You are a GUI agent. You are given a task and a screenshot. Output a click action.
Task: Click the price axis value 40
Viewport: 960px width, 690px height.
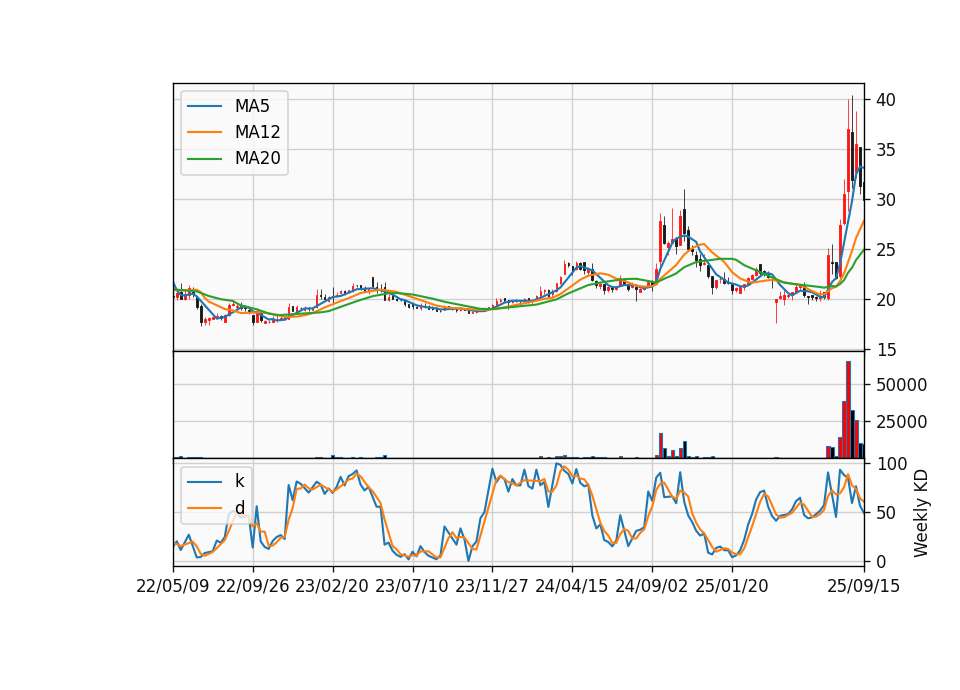[x=885, y=100]
